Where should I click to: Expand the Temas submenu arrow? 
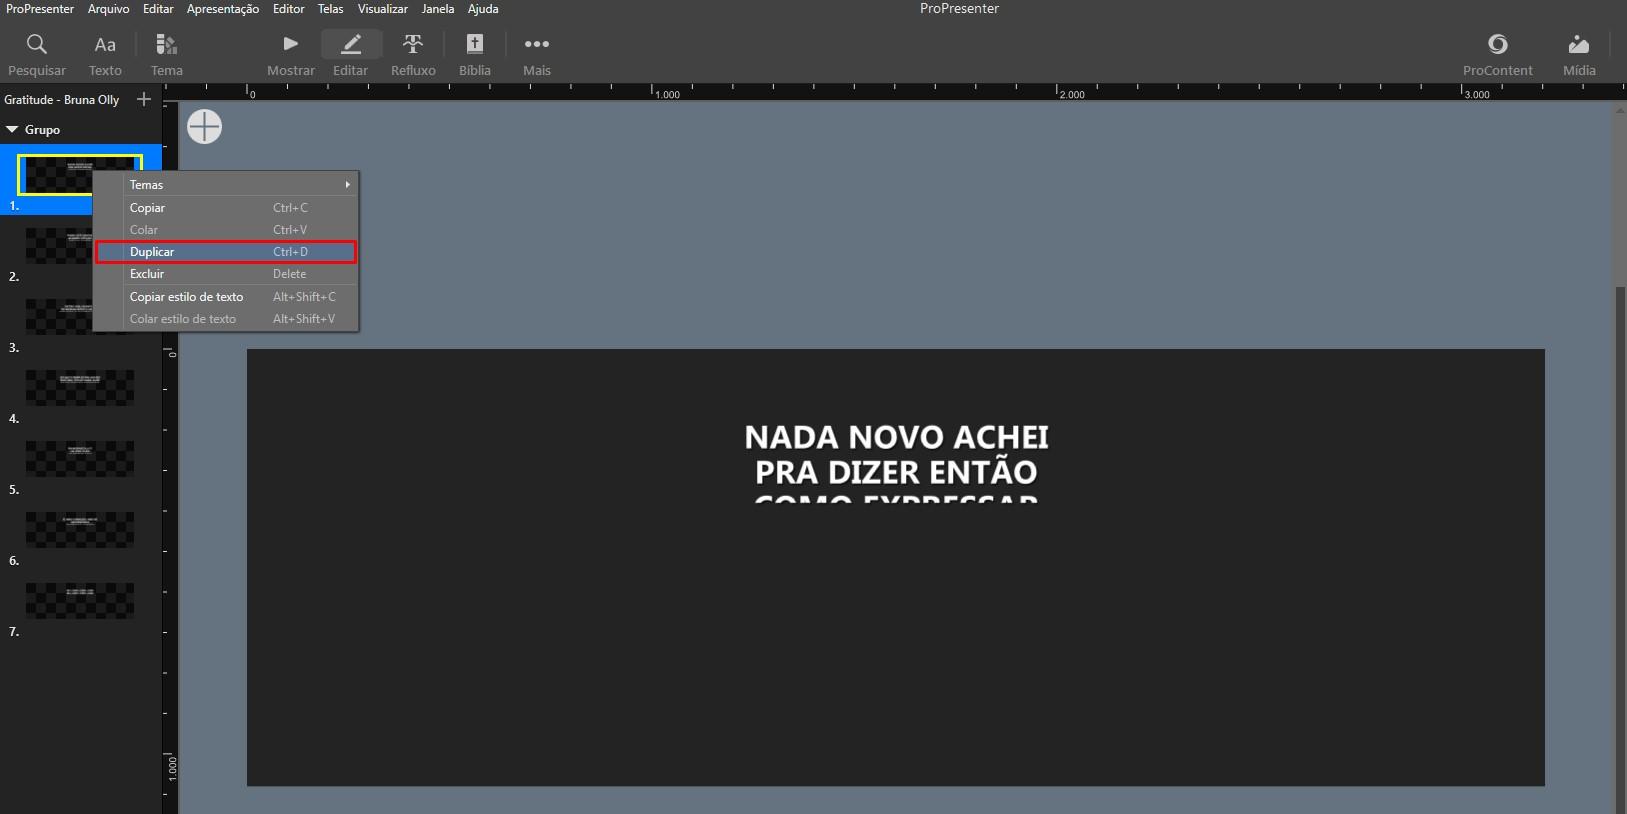point(347,185)
